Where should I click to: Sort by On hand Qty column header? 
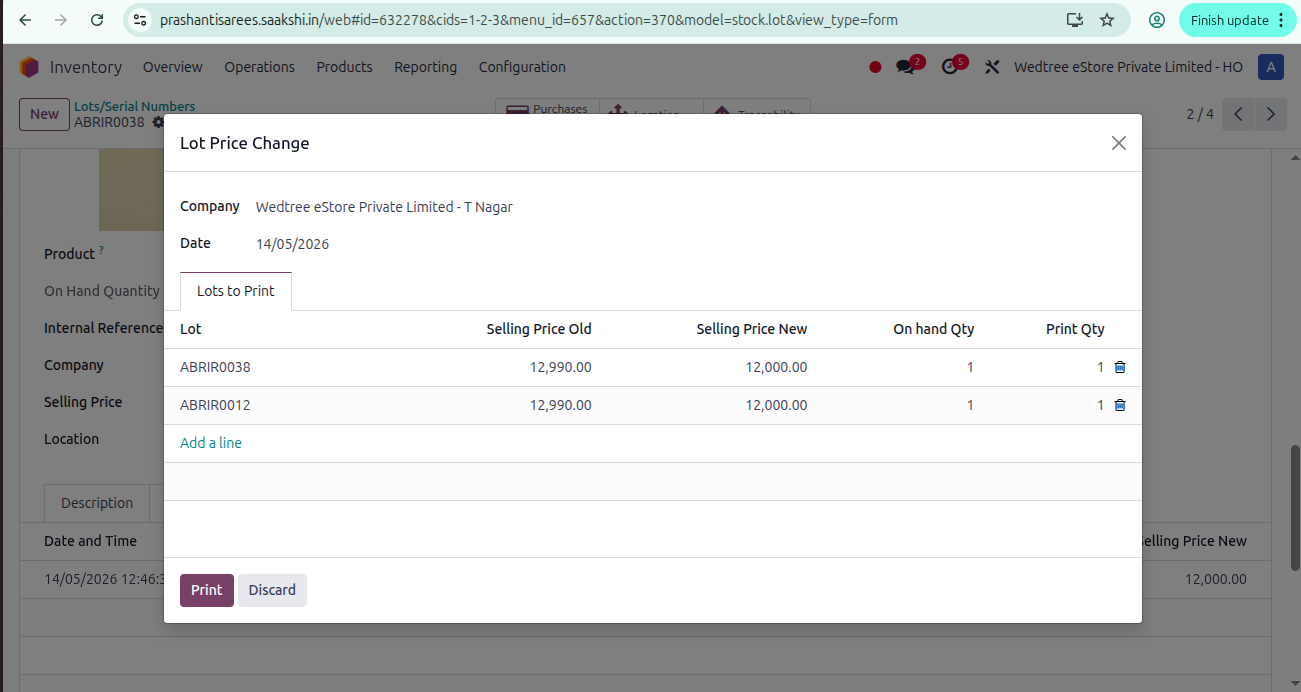(934, 329)
